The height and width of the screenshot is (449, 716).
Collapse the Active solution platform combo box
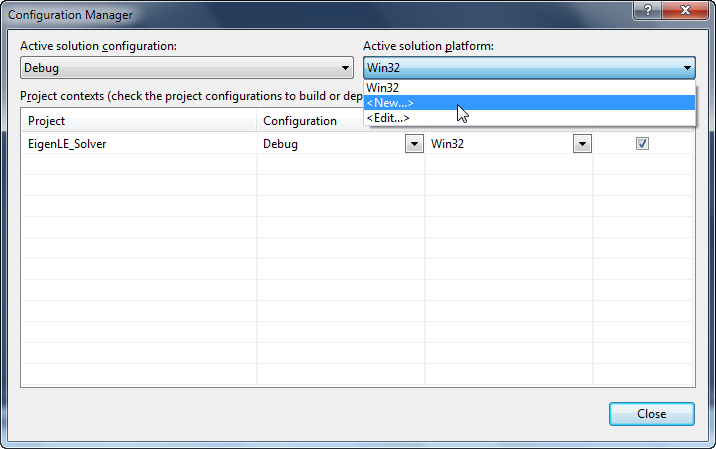tap(686, 68)
